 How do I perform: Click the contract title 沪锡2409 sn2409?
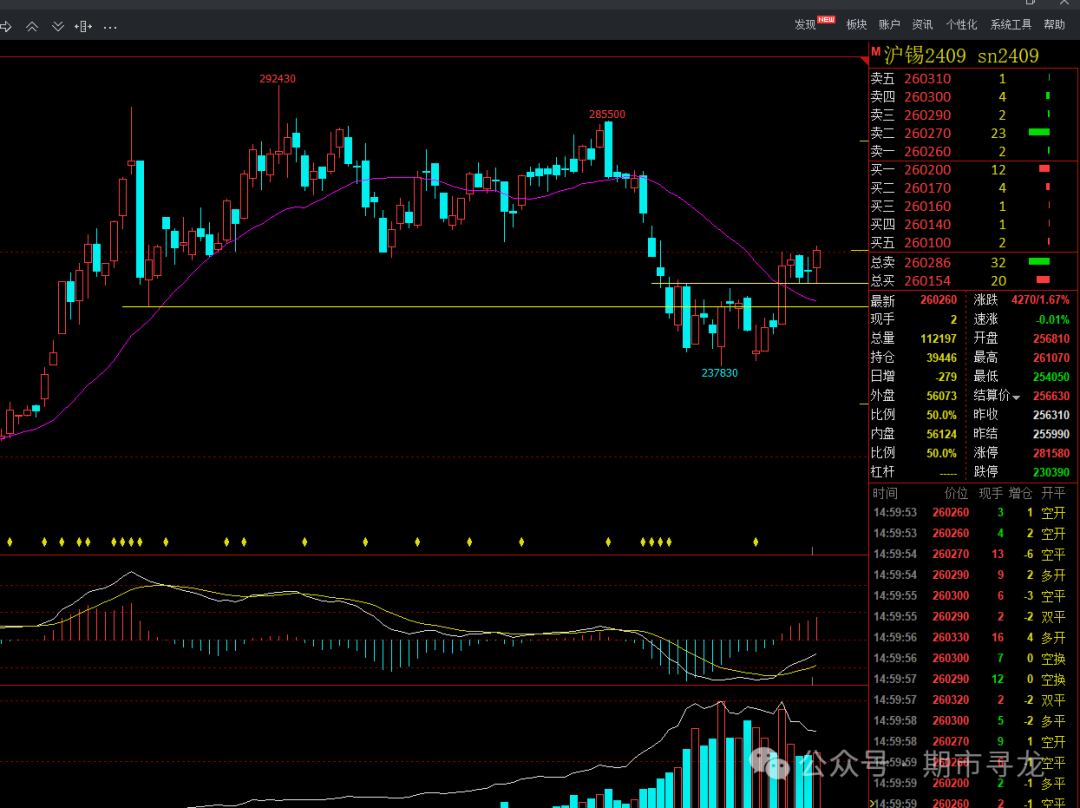[961, 55]
